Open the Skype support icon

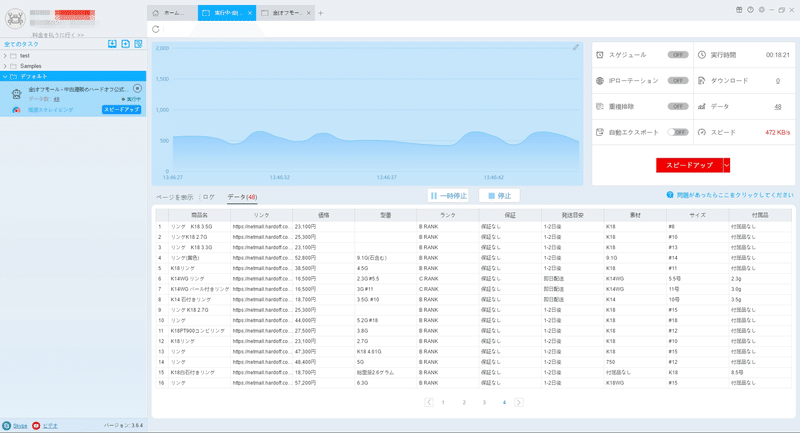coord(7,425)
